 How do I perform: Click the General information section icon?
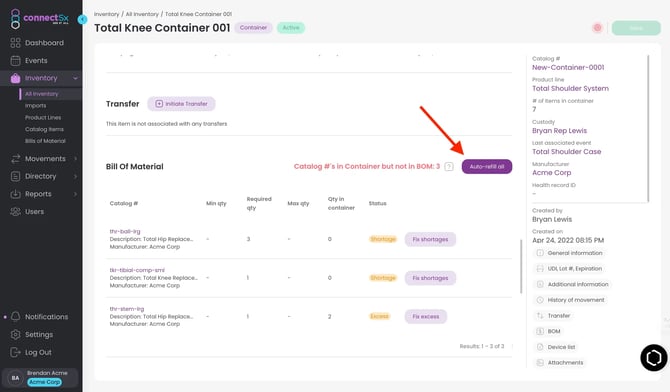coord(540,253)
